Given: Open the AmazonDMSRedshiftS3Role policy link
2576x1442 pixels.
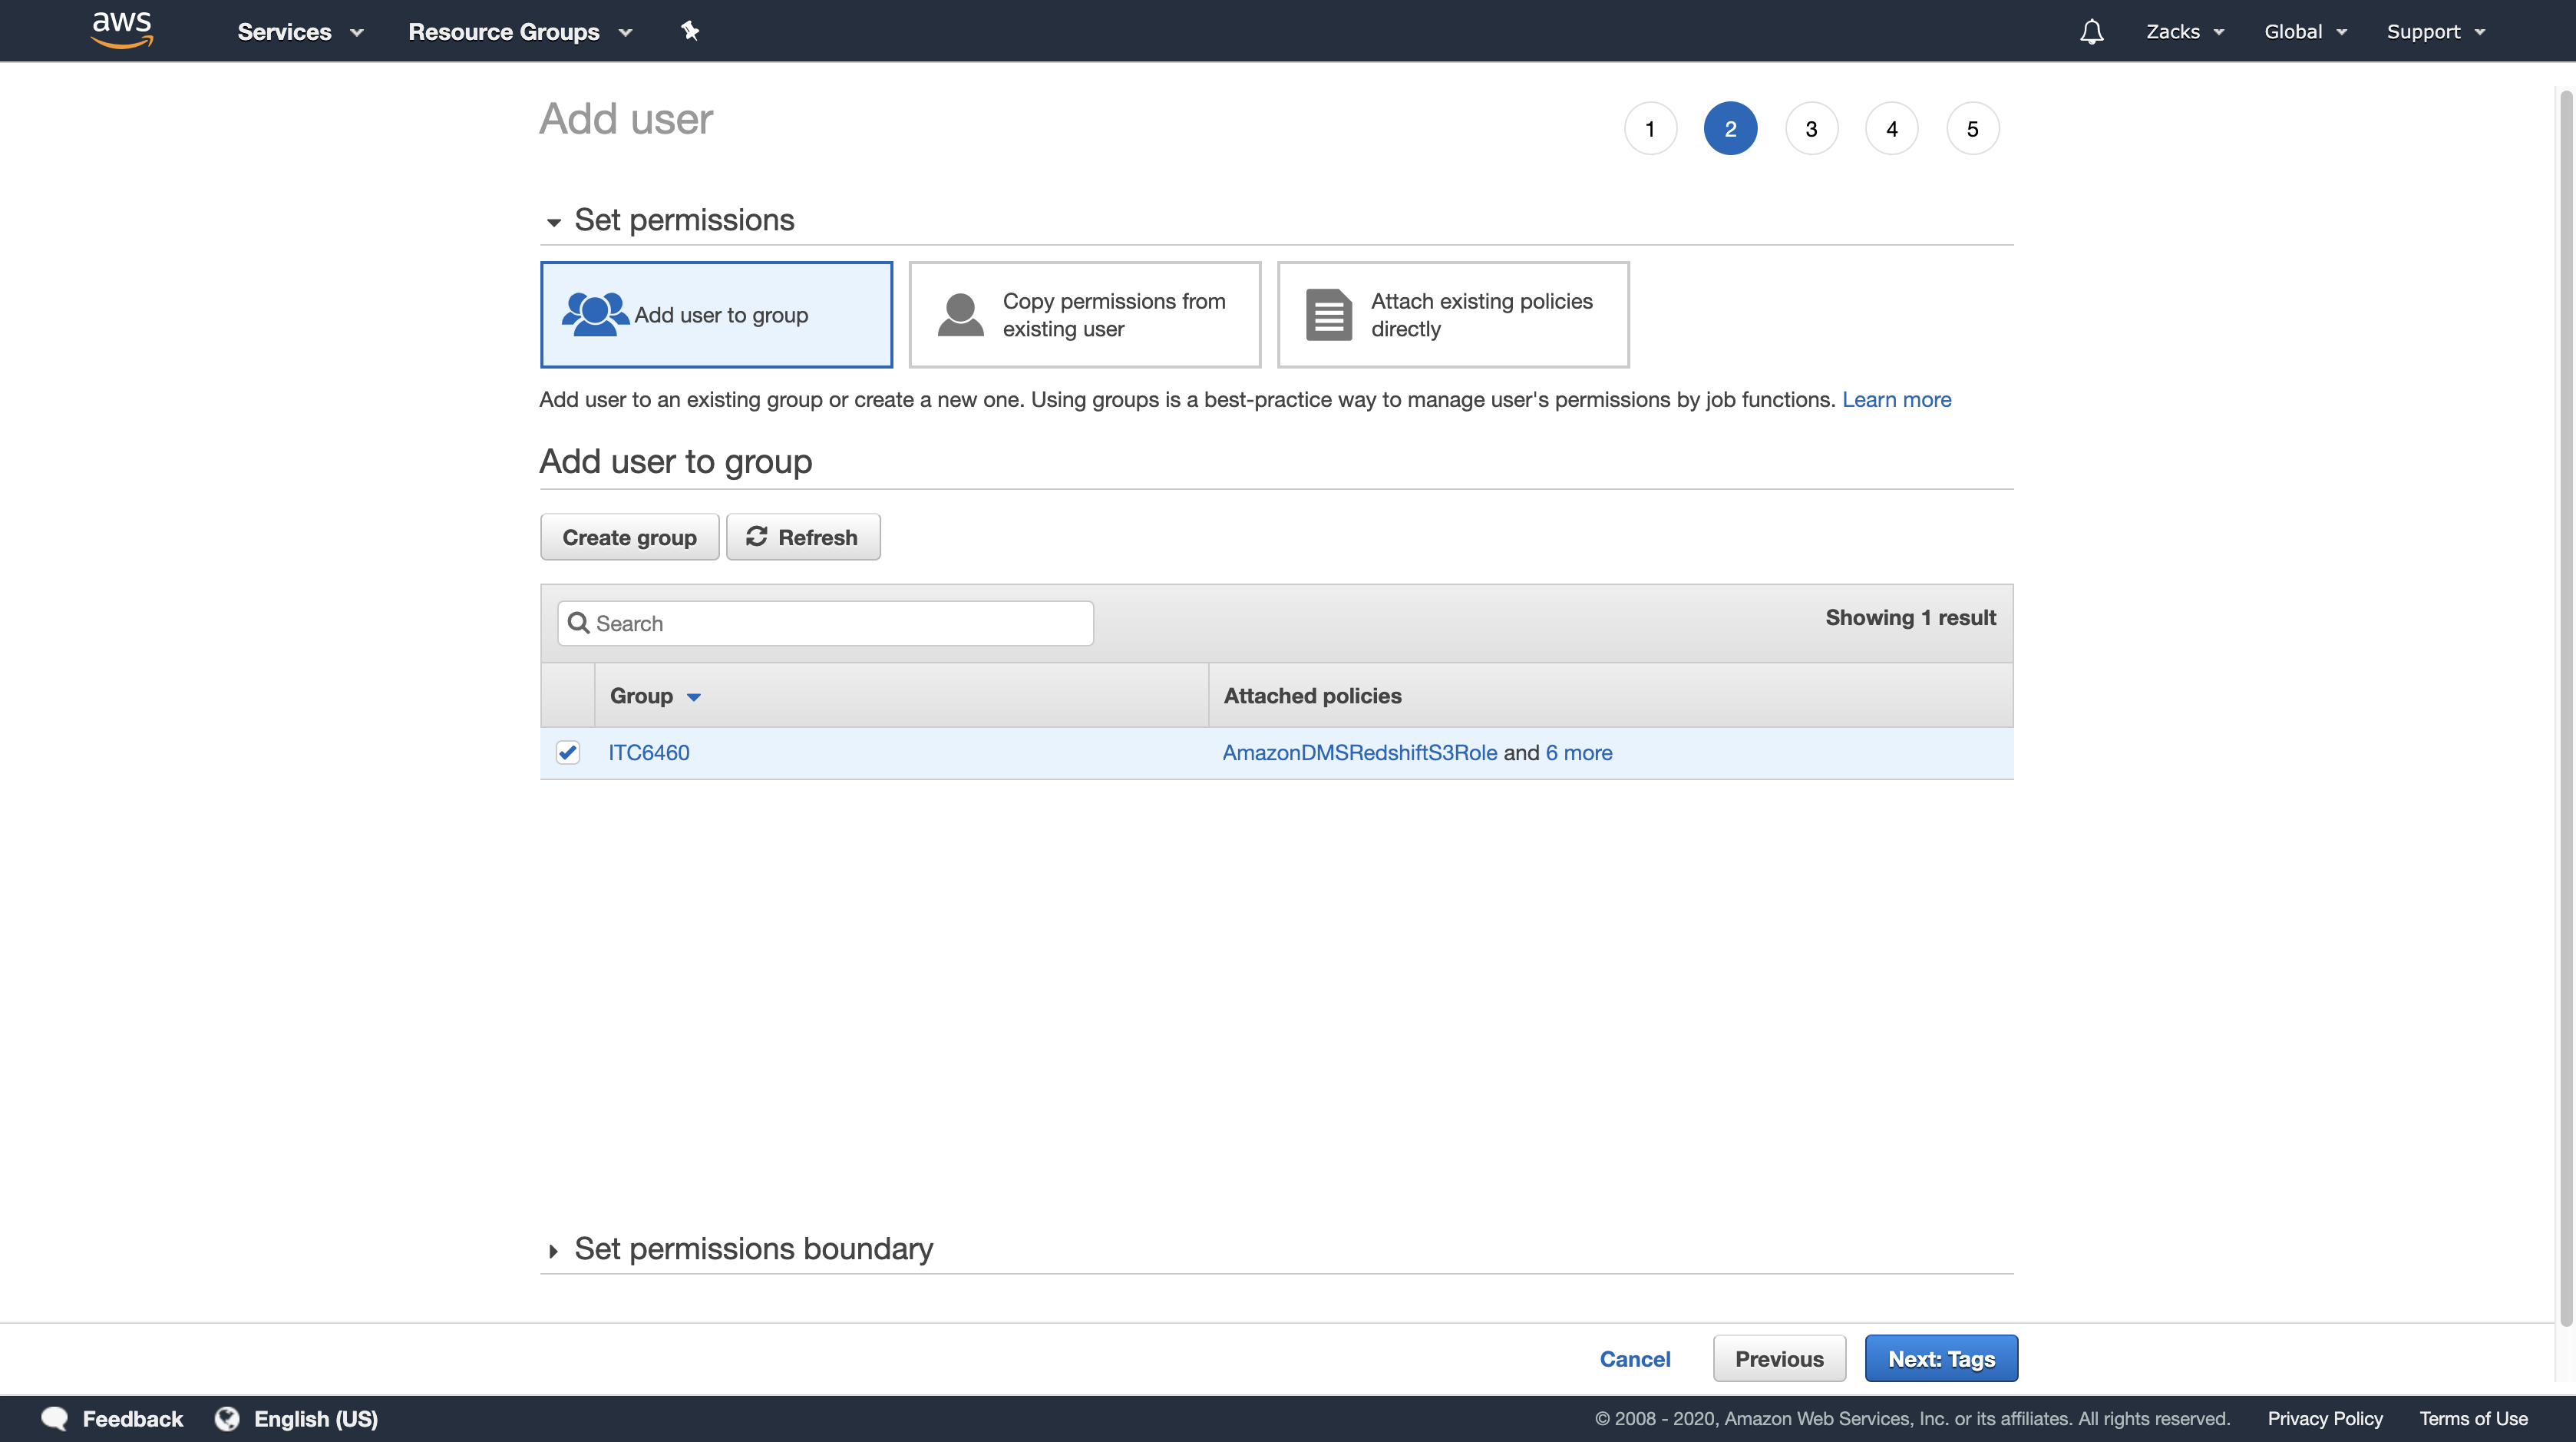Looking at the screenshot, I should (x=1359, y=752).
